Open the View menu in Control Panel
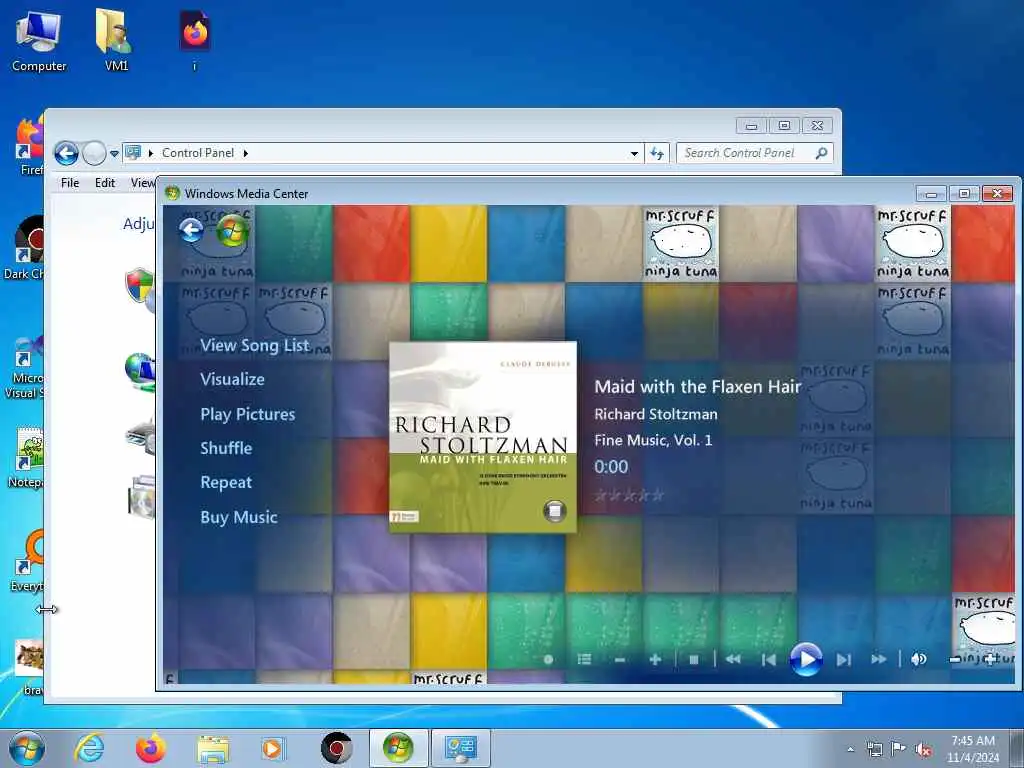Screen dimensions: 1024x768 [x=142, y=183]
